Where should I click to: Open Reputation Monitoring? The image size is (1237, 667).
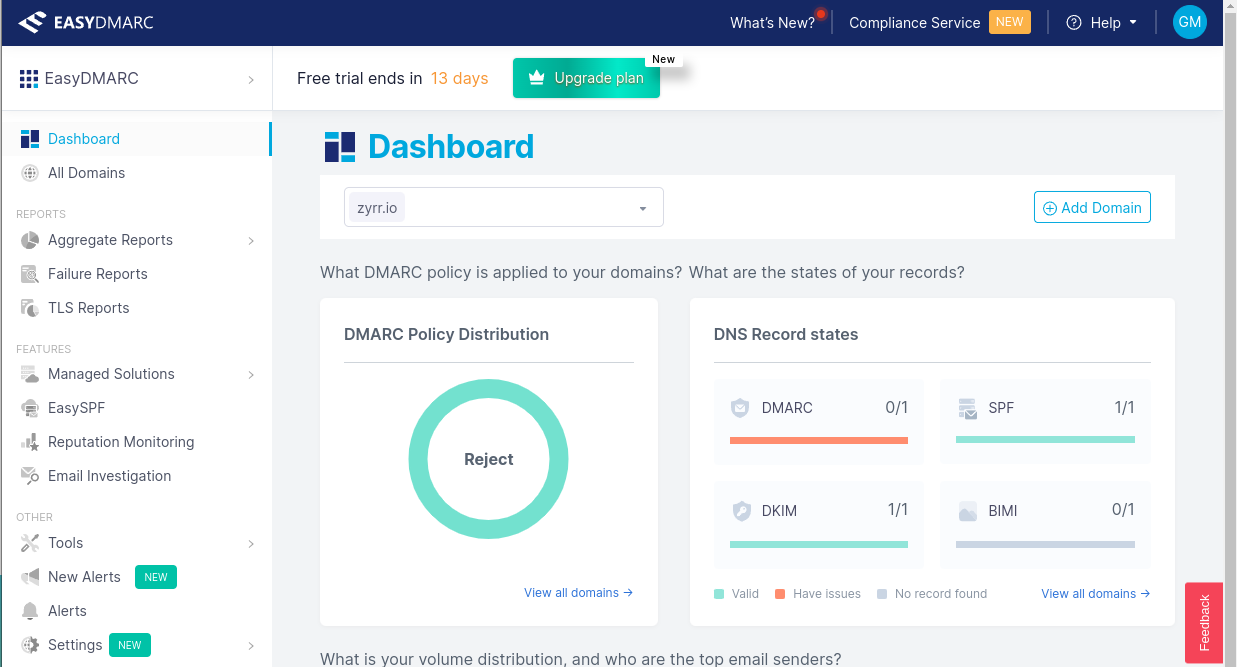pyautogui.click(x=119, y=441)
